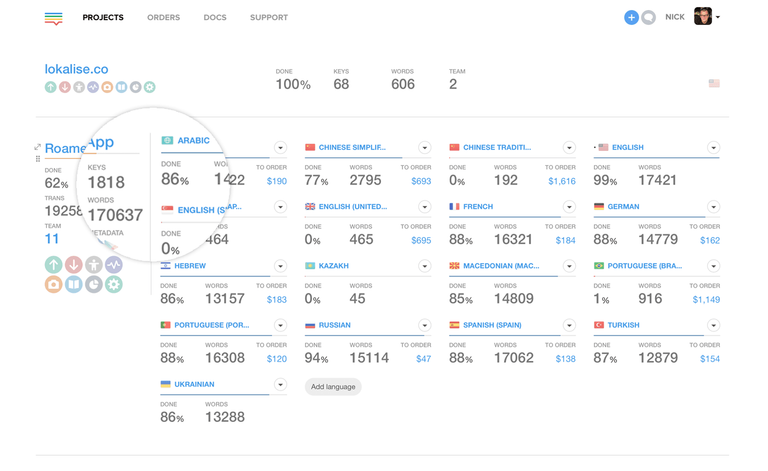Open the Ukrainian language dropdown arrow
The height and width of the screenshot is (471, 768).
click(x=280, y=384)
